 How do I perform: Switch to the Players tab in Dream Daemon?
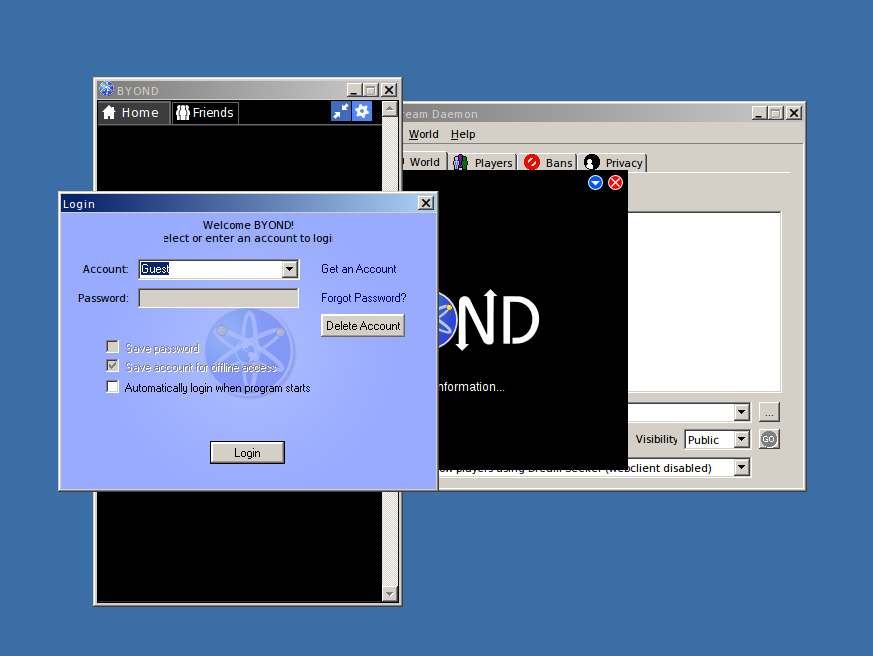[x=483, y=163]
